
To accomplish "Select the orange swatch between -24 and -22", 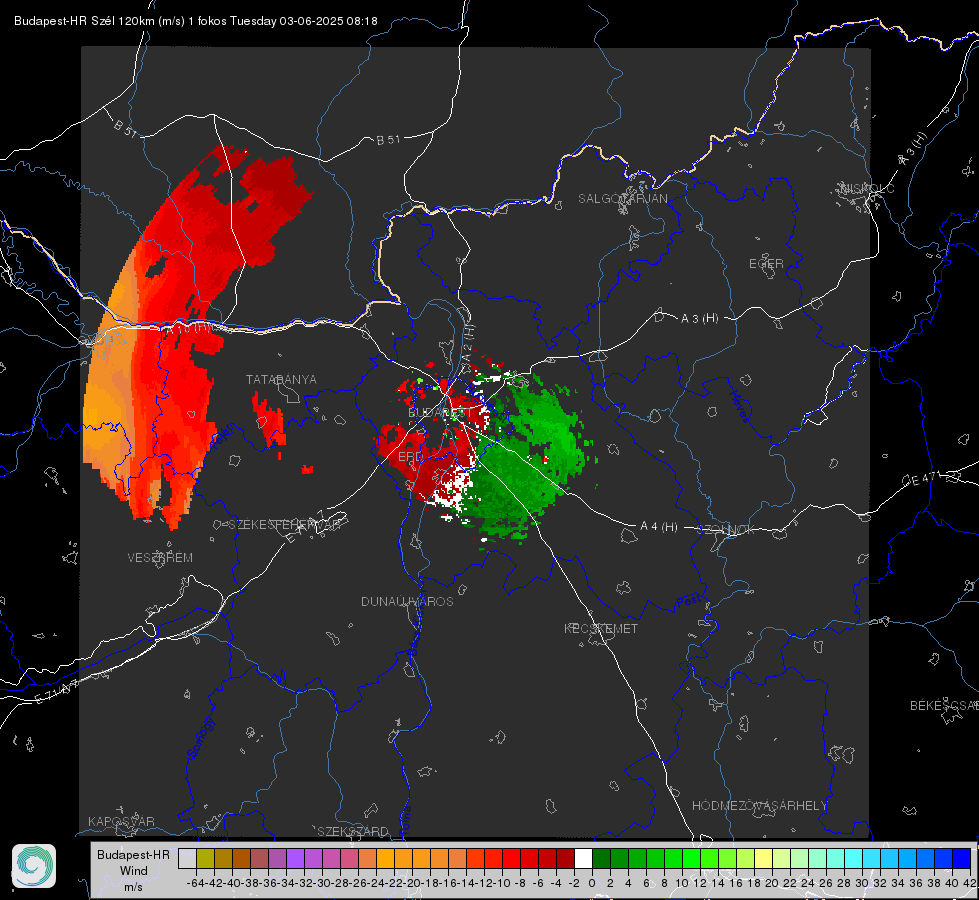I will [x=385, y=858].
